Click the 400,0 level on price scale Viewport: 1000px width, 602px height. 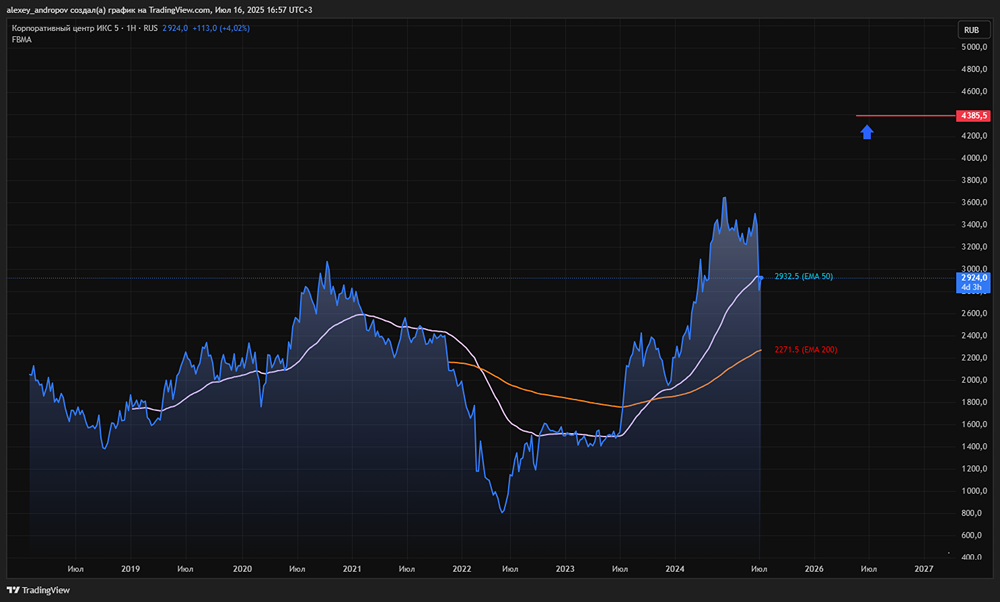tap(974, 557)
